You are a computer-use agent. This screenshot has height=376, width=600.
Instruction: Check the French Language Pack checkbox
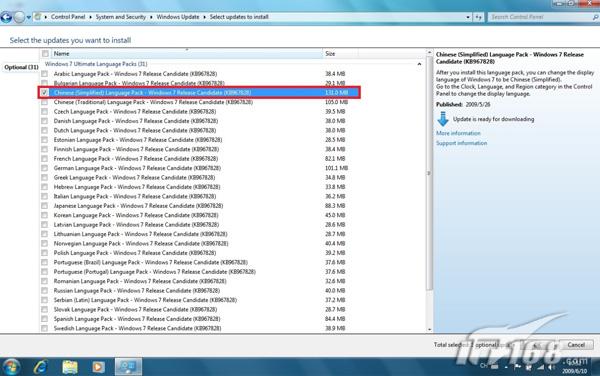pyautogui.click(x=45, y=159)
